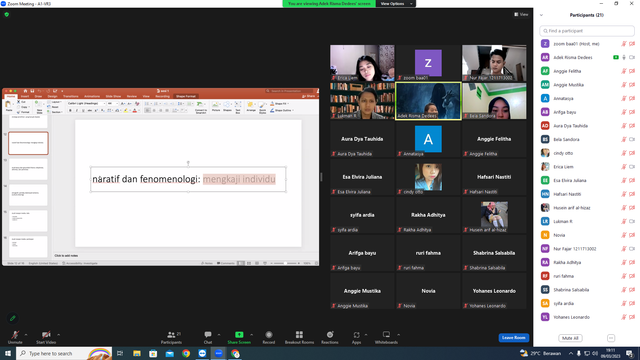Click the green Share Screen icon

click(x=239, y=335)
